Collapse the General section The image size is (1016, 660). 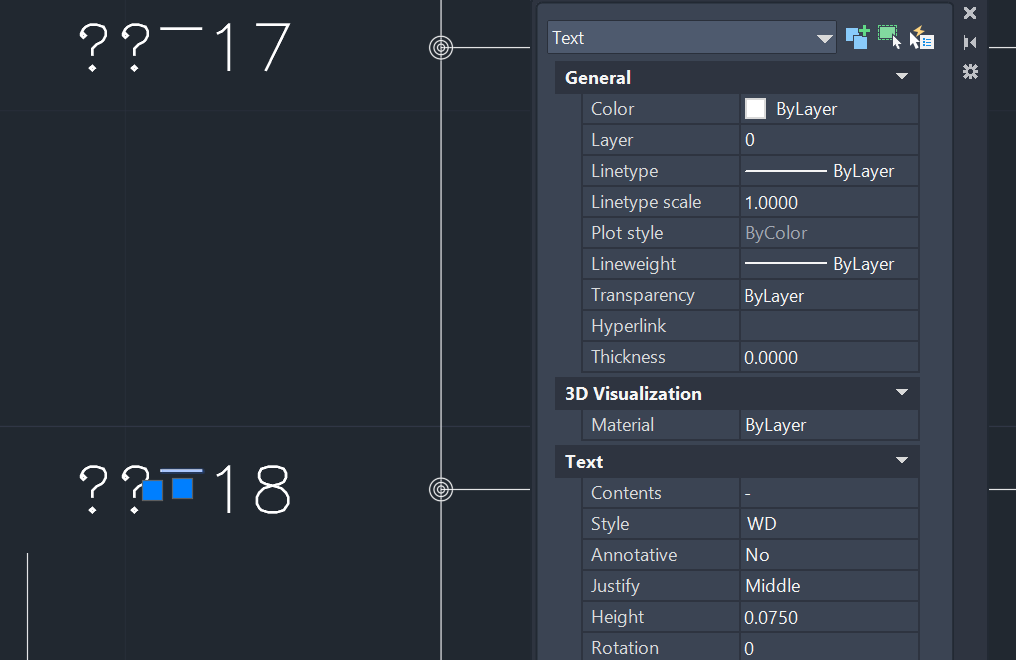point(903,77)
